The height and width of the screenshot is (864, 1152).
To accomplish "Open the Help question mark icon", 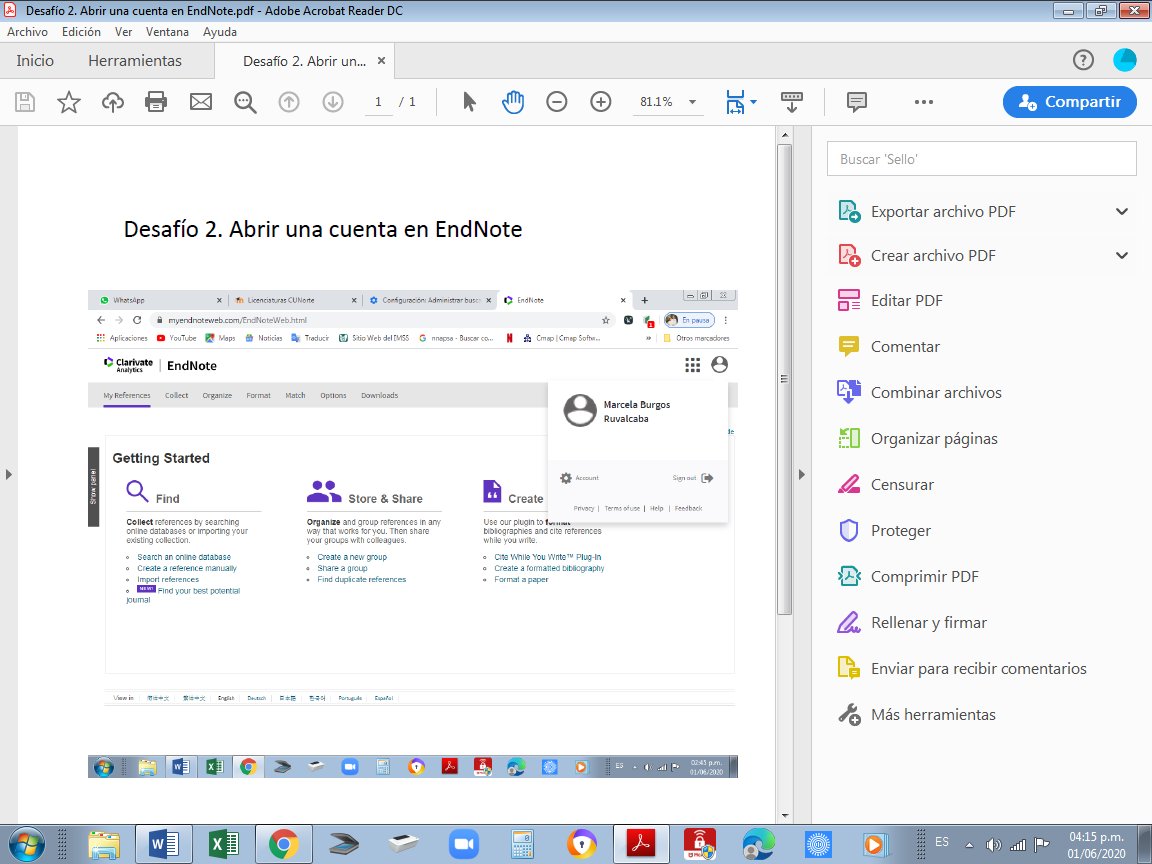I will click(1083, 60).
